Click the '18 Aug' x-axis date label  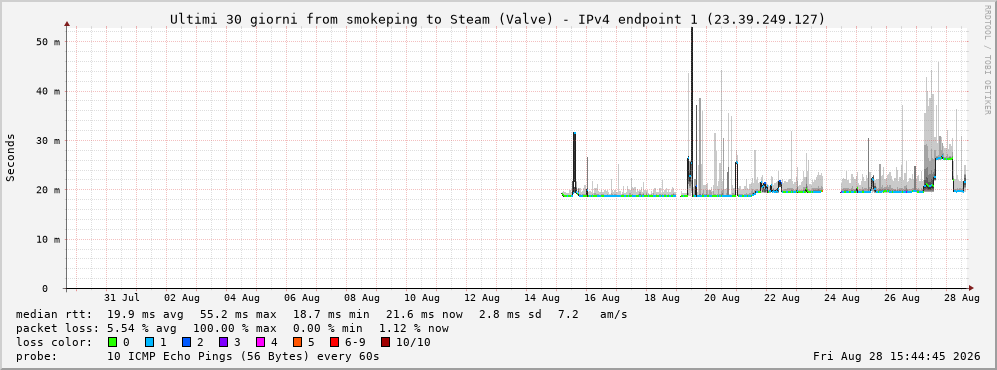click(x=663, y=298)
